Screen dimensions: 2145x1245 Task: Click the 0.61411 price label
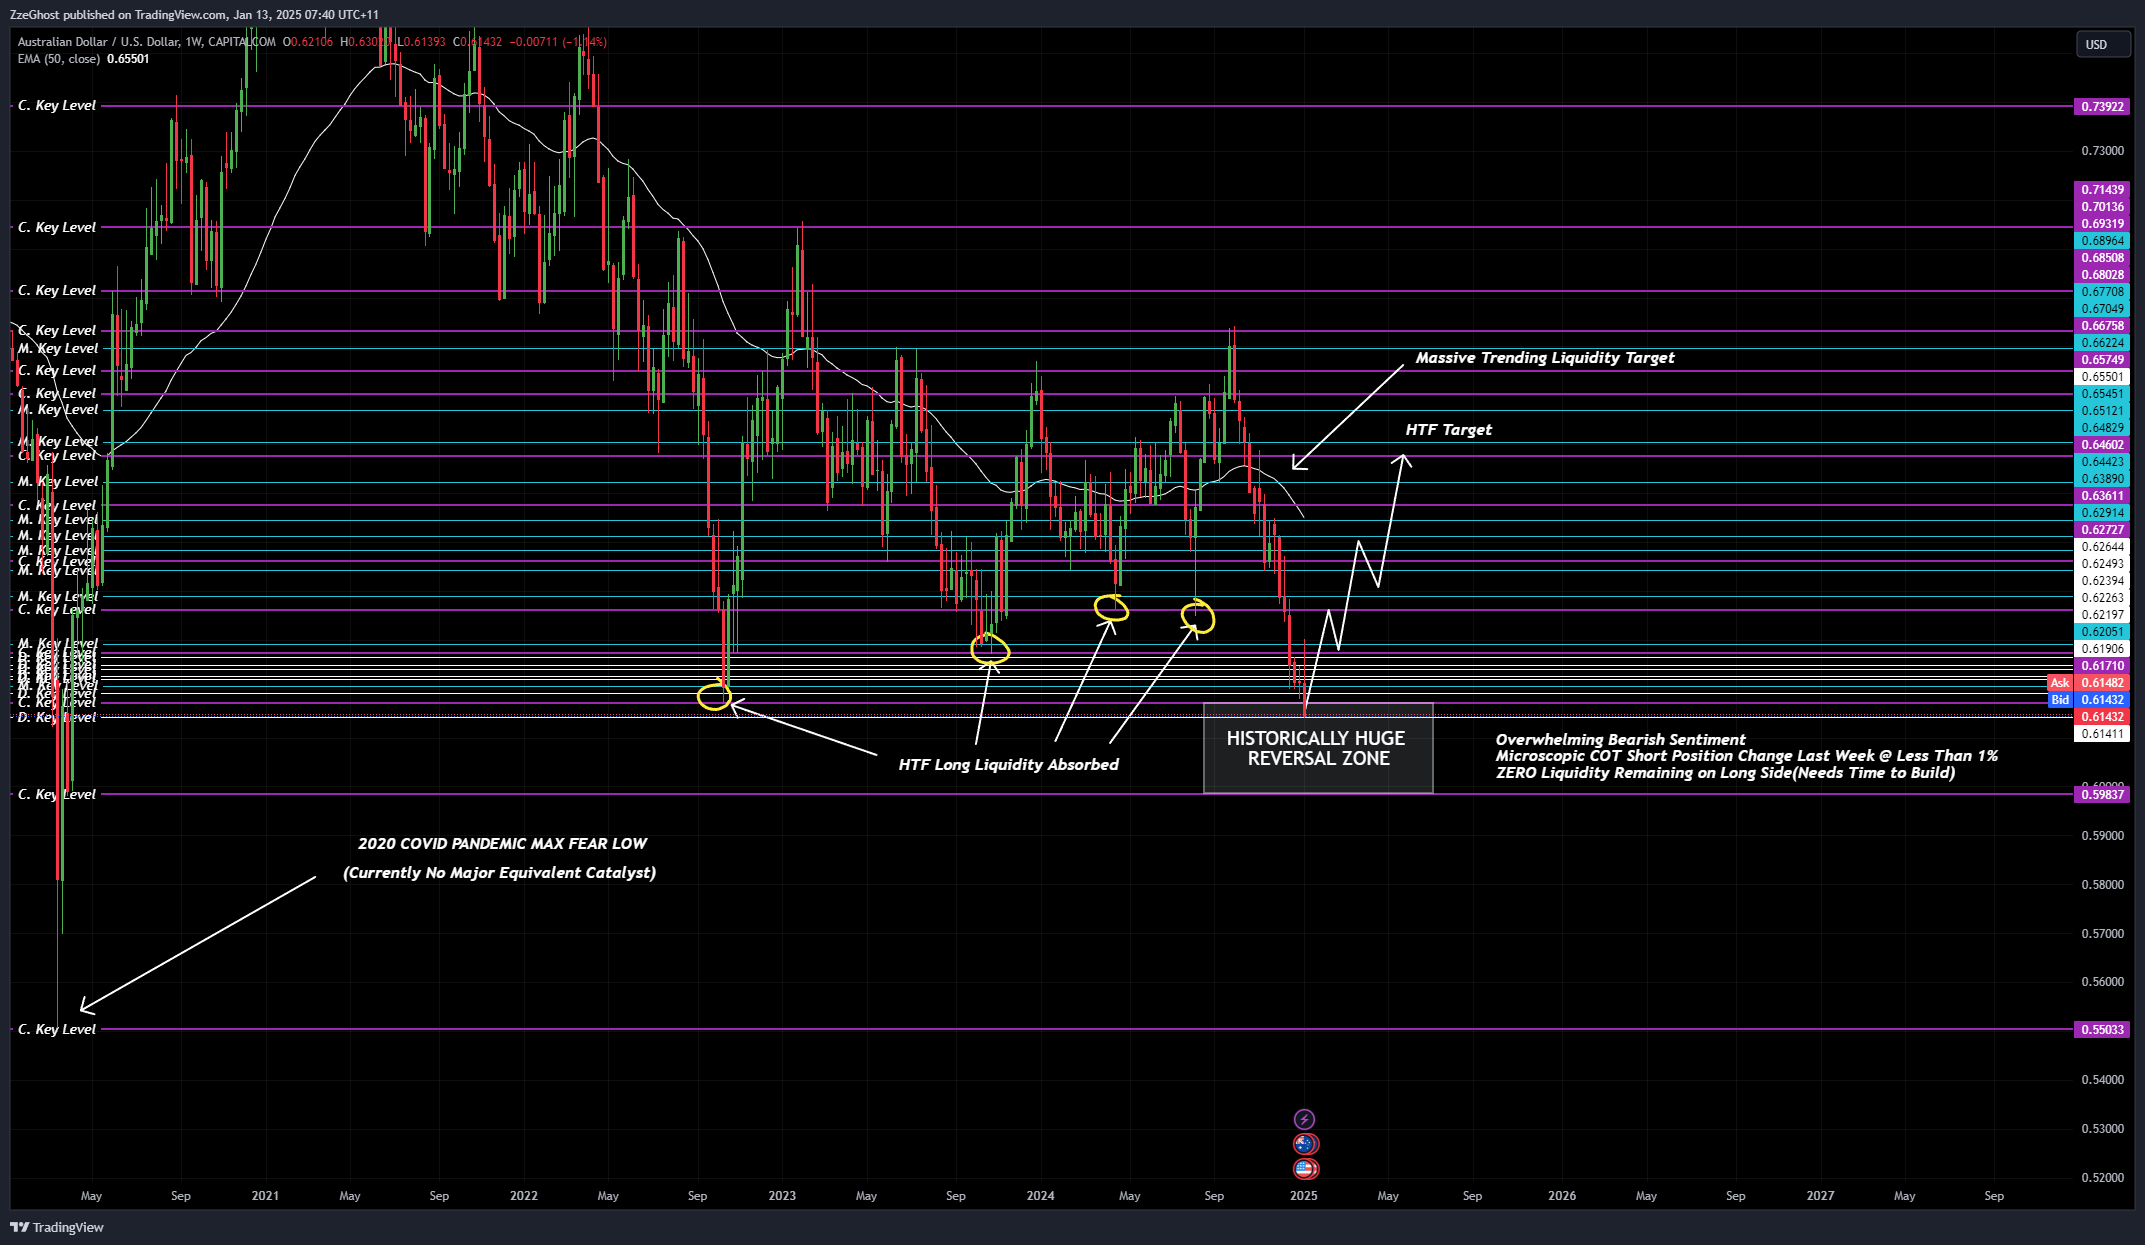click(2102, 734)
